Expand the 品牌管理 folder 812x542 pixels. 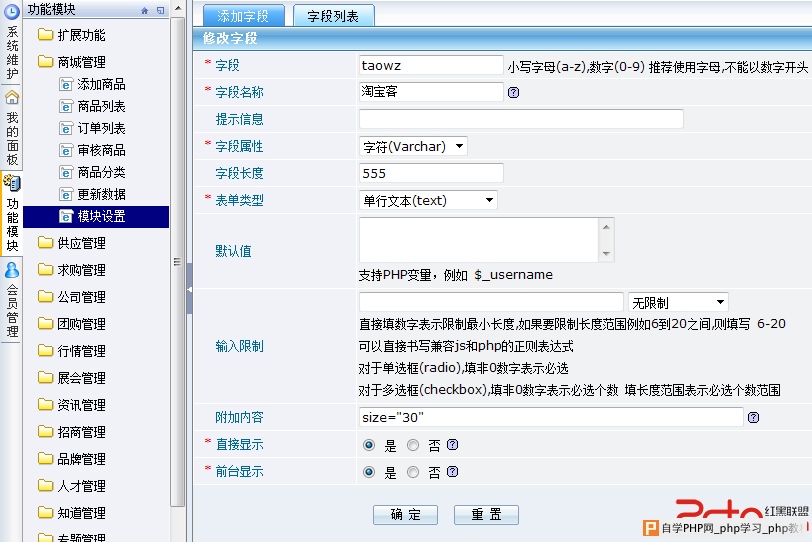pos(71,459)
